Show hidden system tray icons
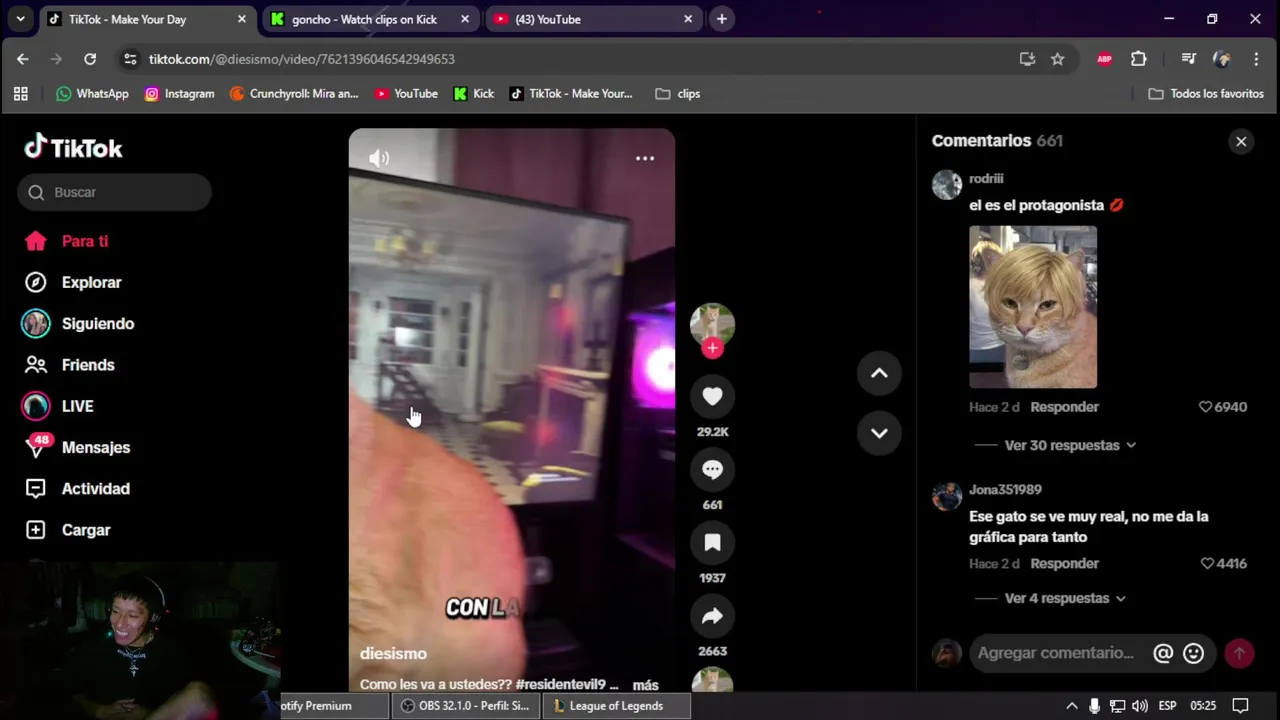 pyautogui.click(x=1072, y=706)
